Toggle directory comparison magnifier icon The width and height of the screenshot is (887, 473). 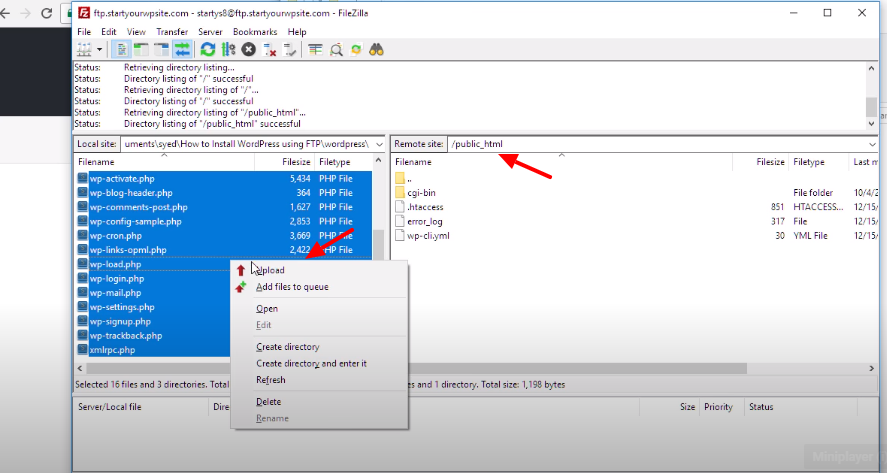[x=336, y=50]
